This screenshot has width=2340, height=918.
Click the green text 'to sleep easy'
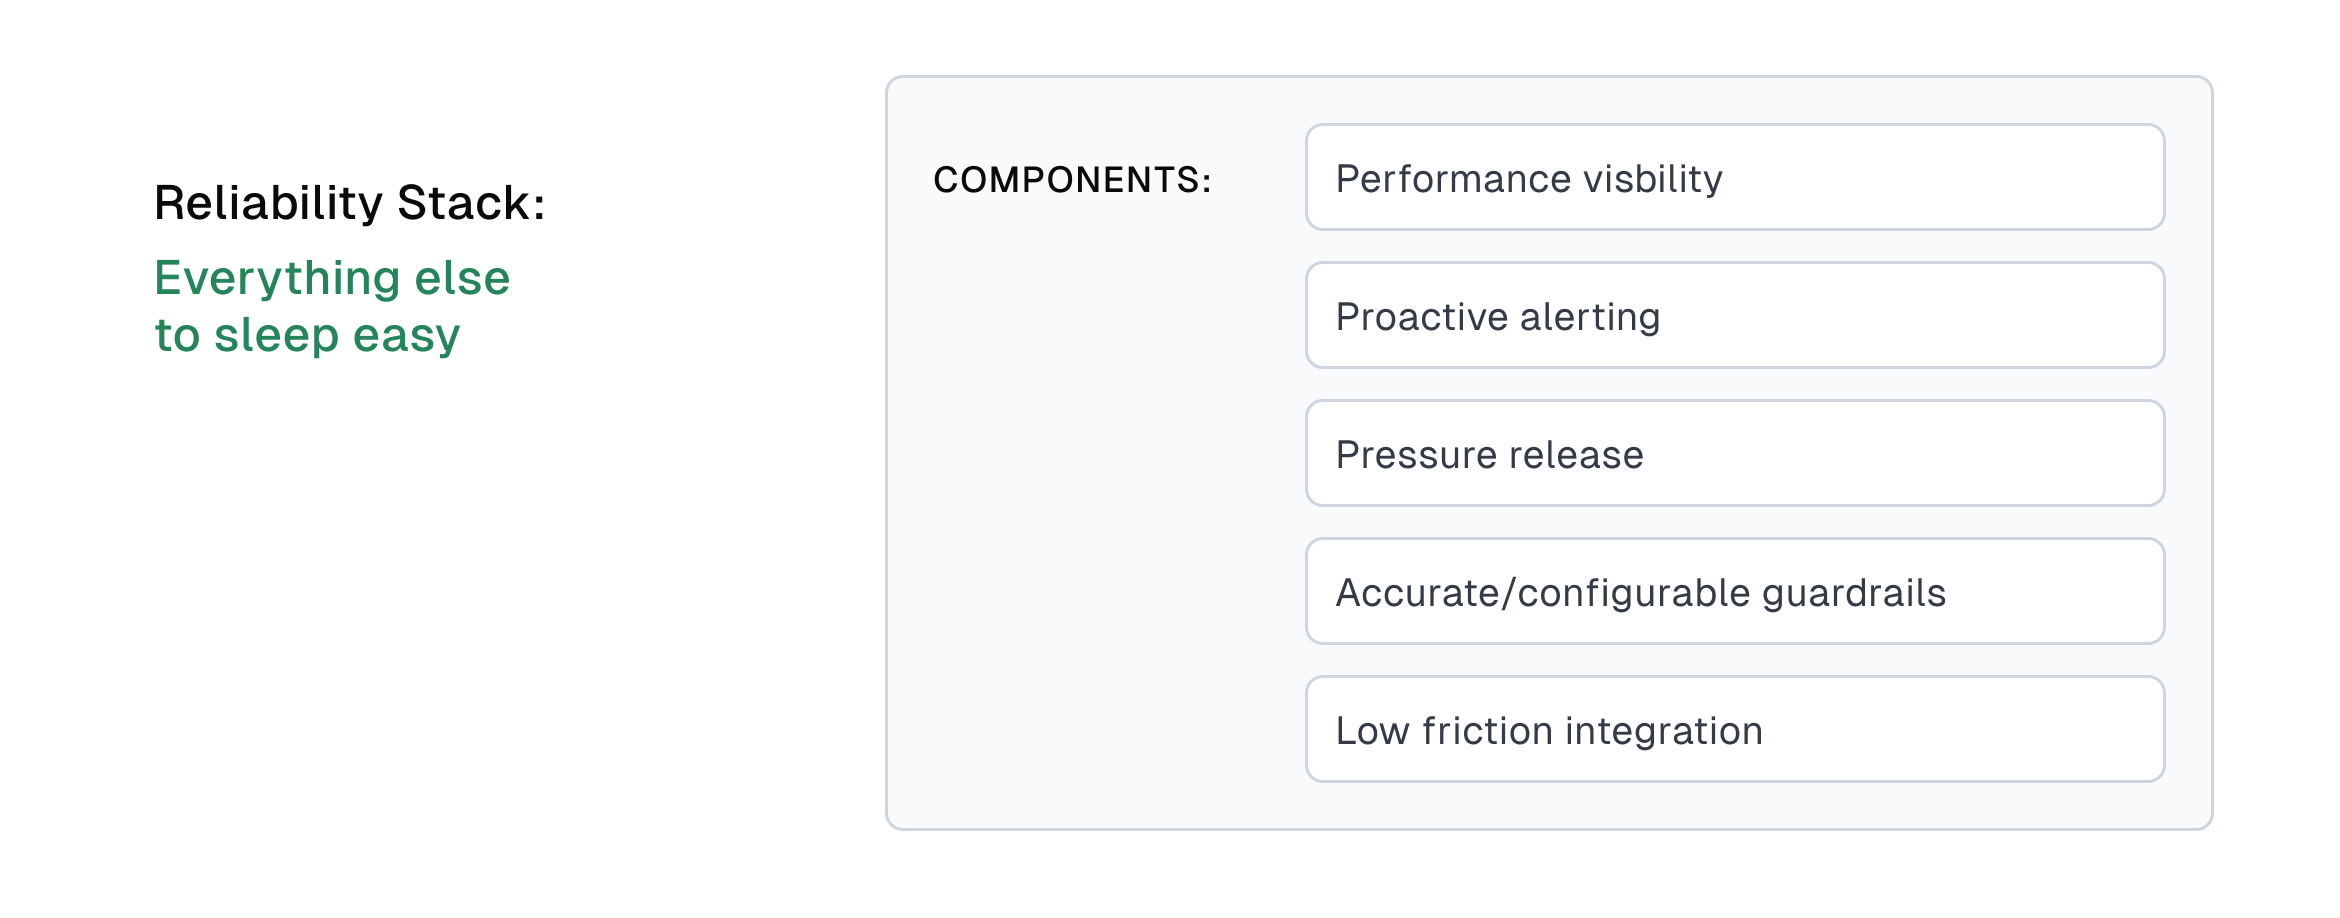point(307,335)
